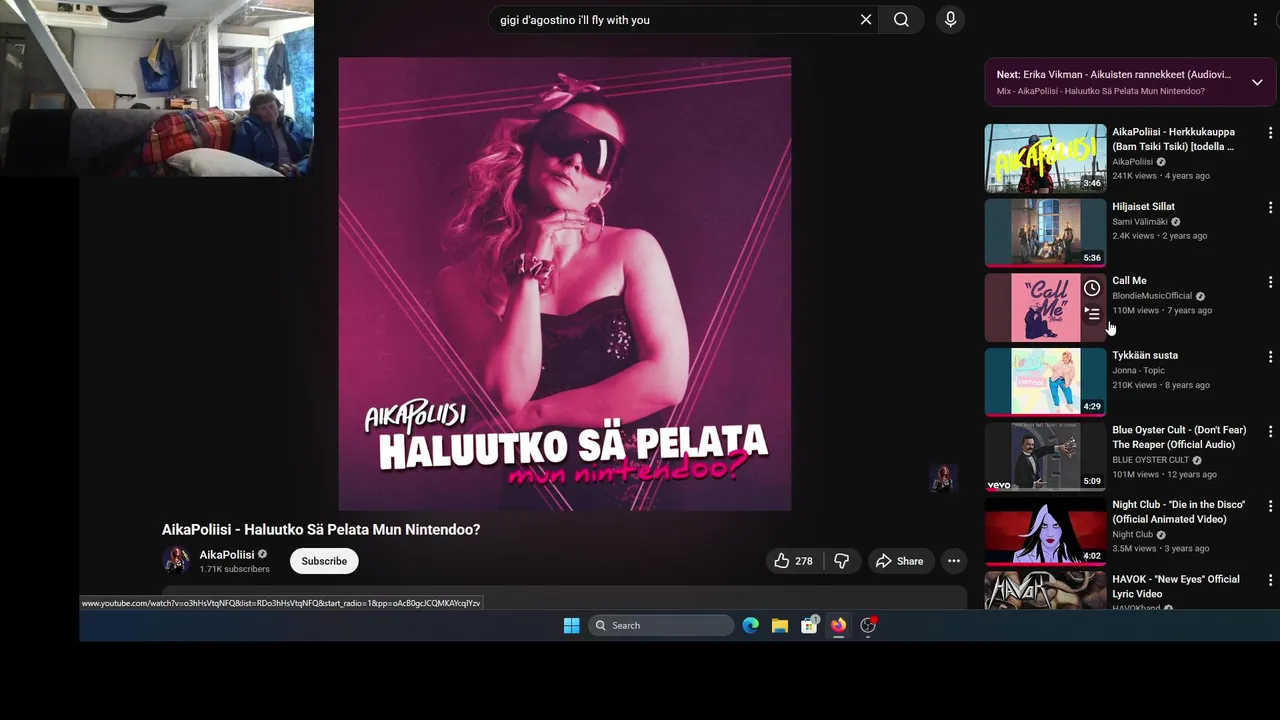Open the Windows Start button

click(x=571, y=625)
